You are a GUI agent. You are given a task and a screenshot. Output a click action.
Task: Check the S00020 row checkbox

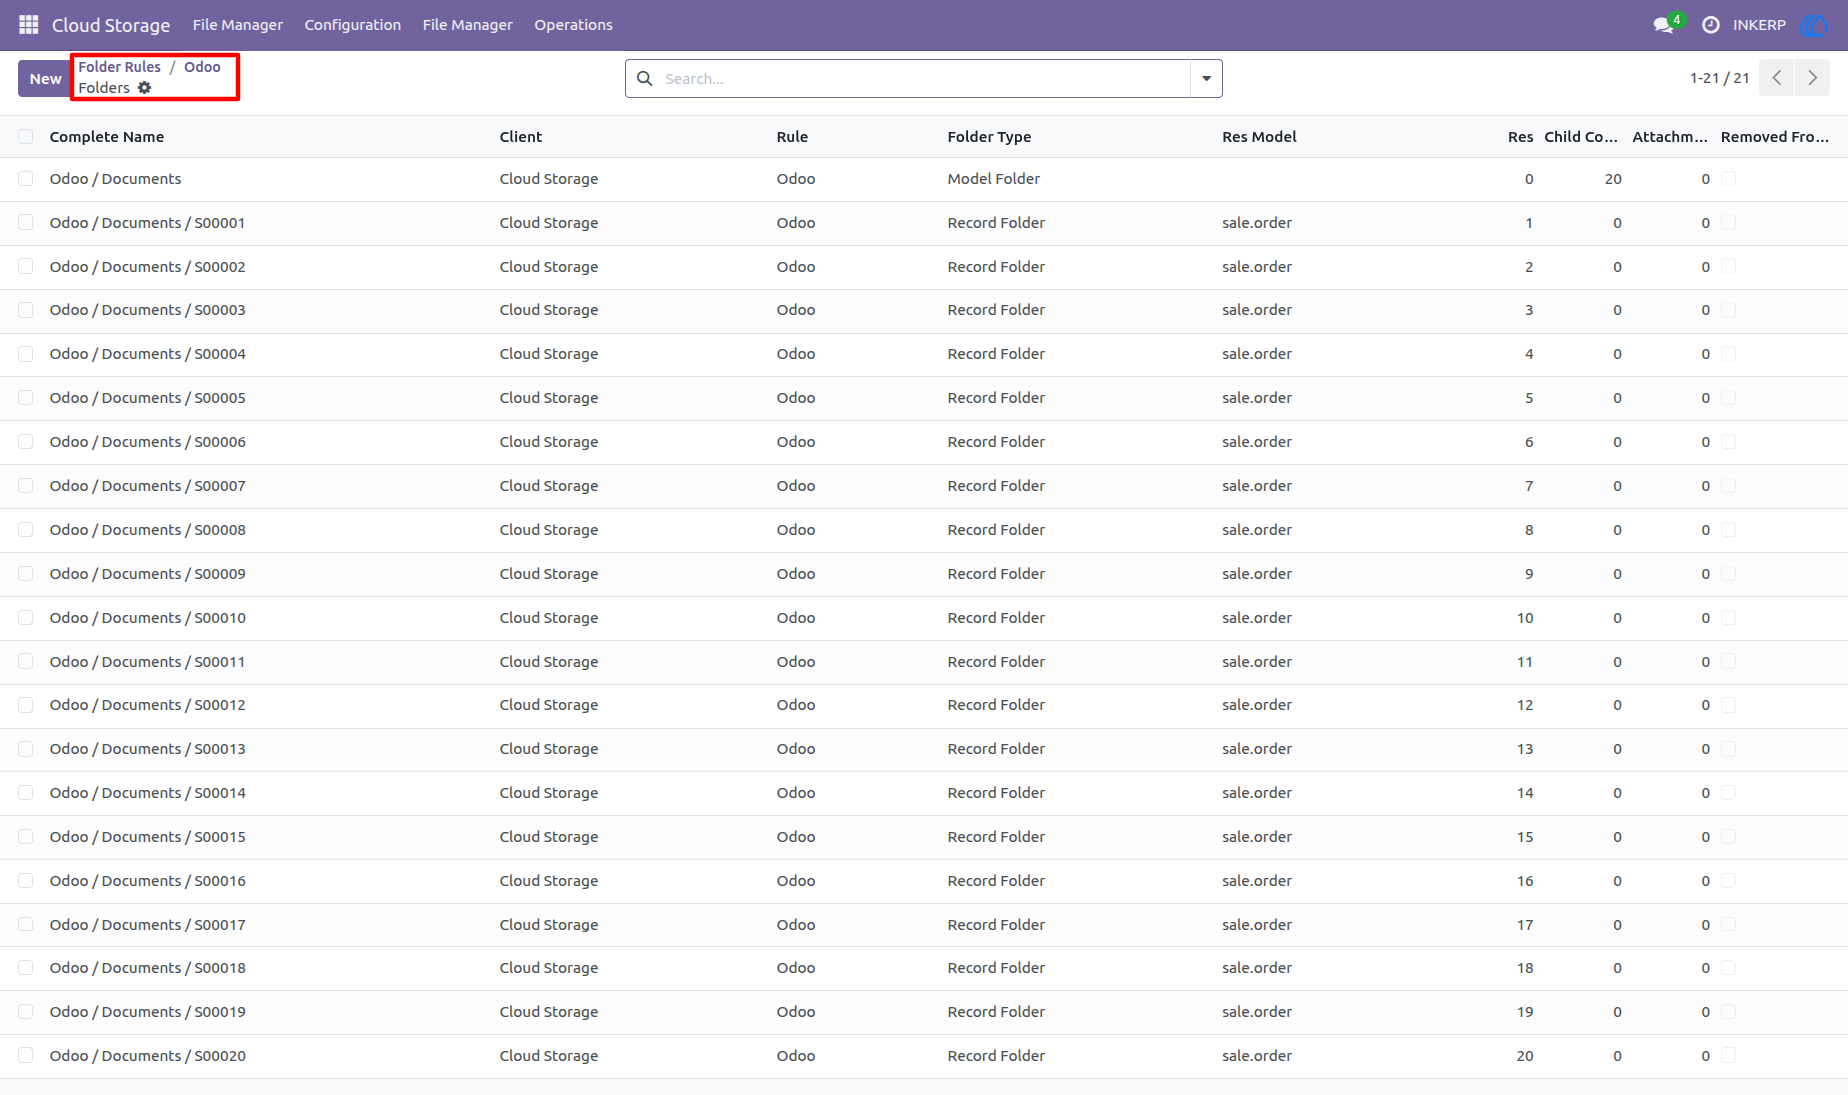coord(26,1056)
